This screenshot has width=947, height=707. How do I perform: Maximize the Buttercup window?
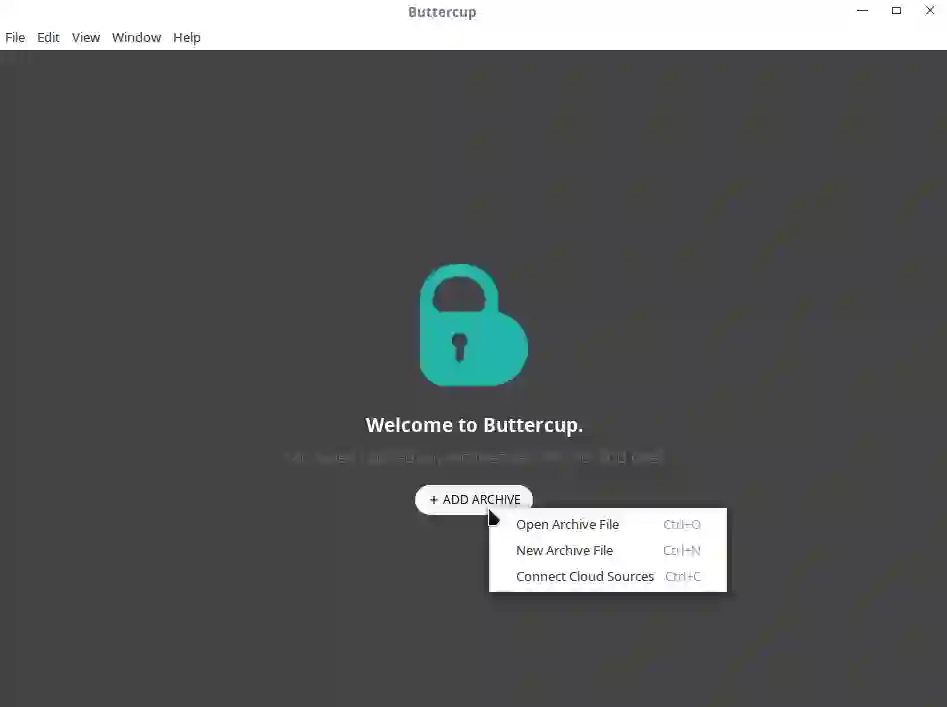tap(896, 10)
